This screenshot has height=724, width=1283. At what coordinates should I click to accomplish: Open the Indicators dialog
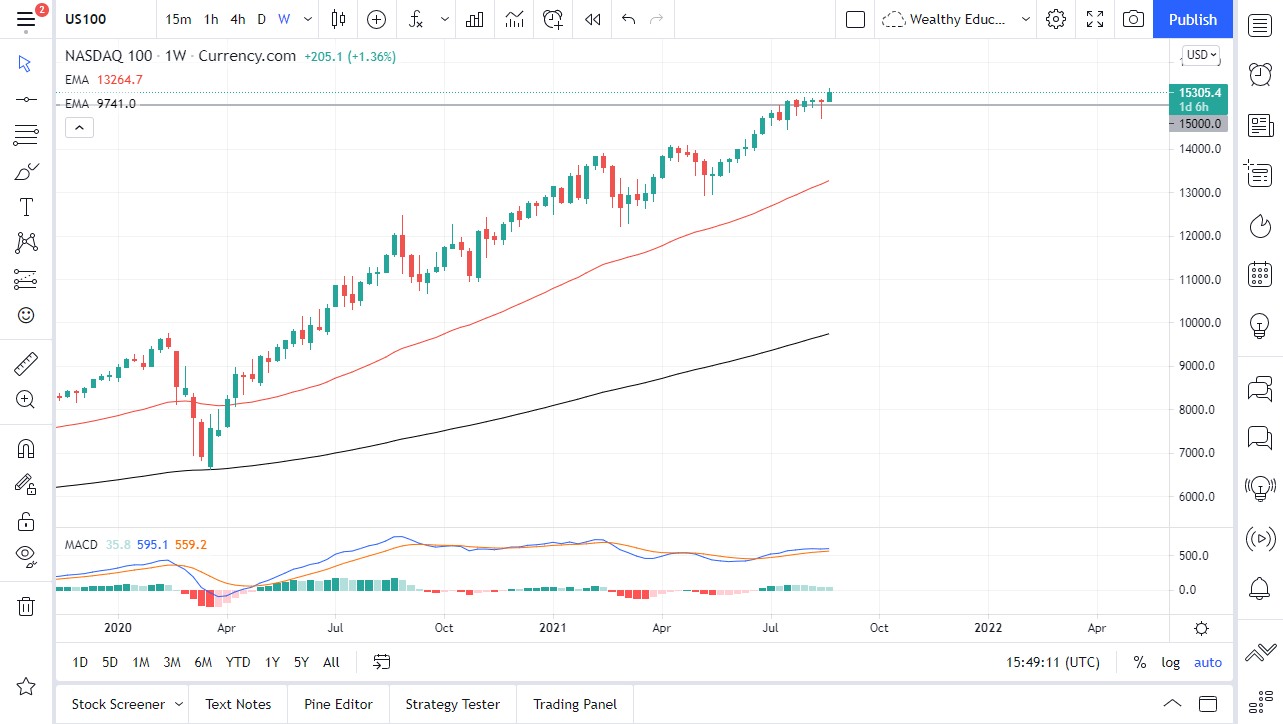pyautogui.click(x=415, y=19)
